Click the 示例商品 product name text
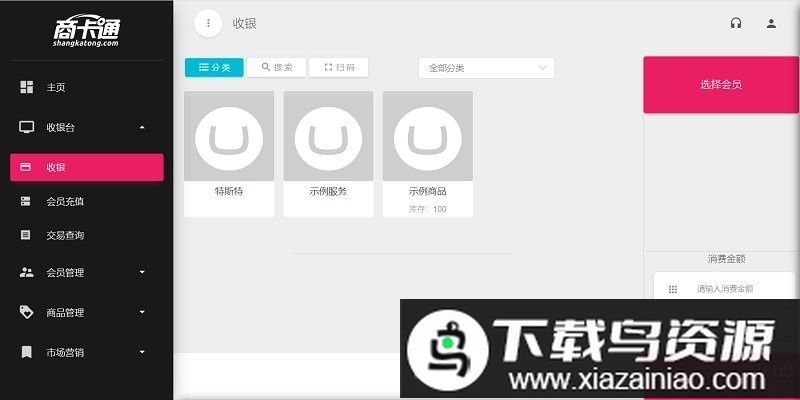This screenshot has width=800, height=400. (428, 192)
